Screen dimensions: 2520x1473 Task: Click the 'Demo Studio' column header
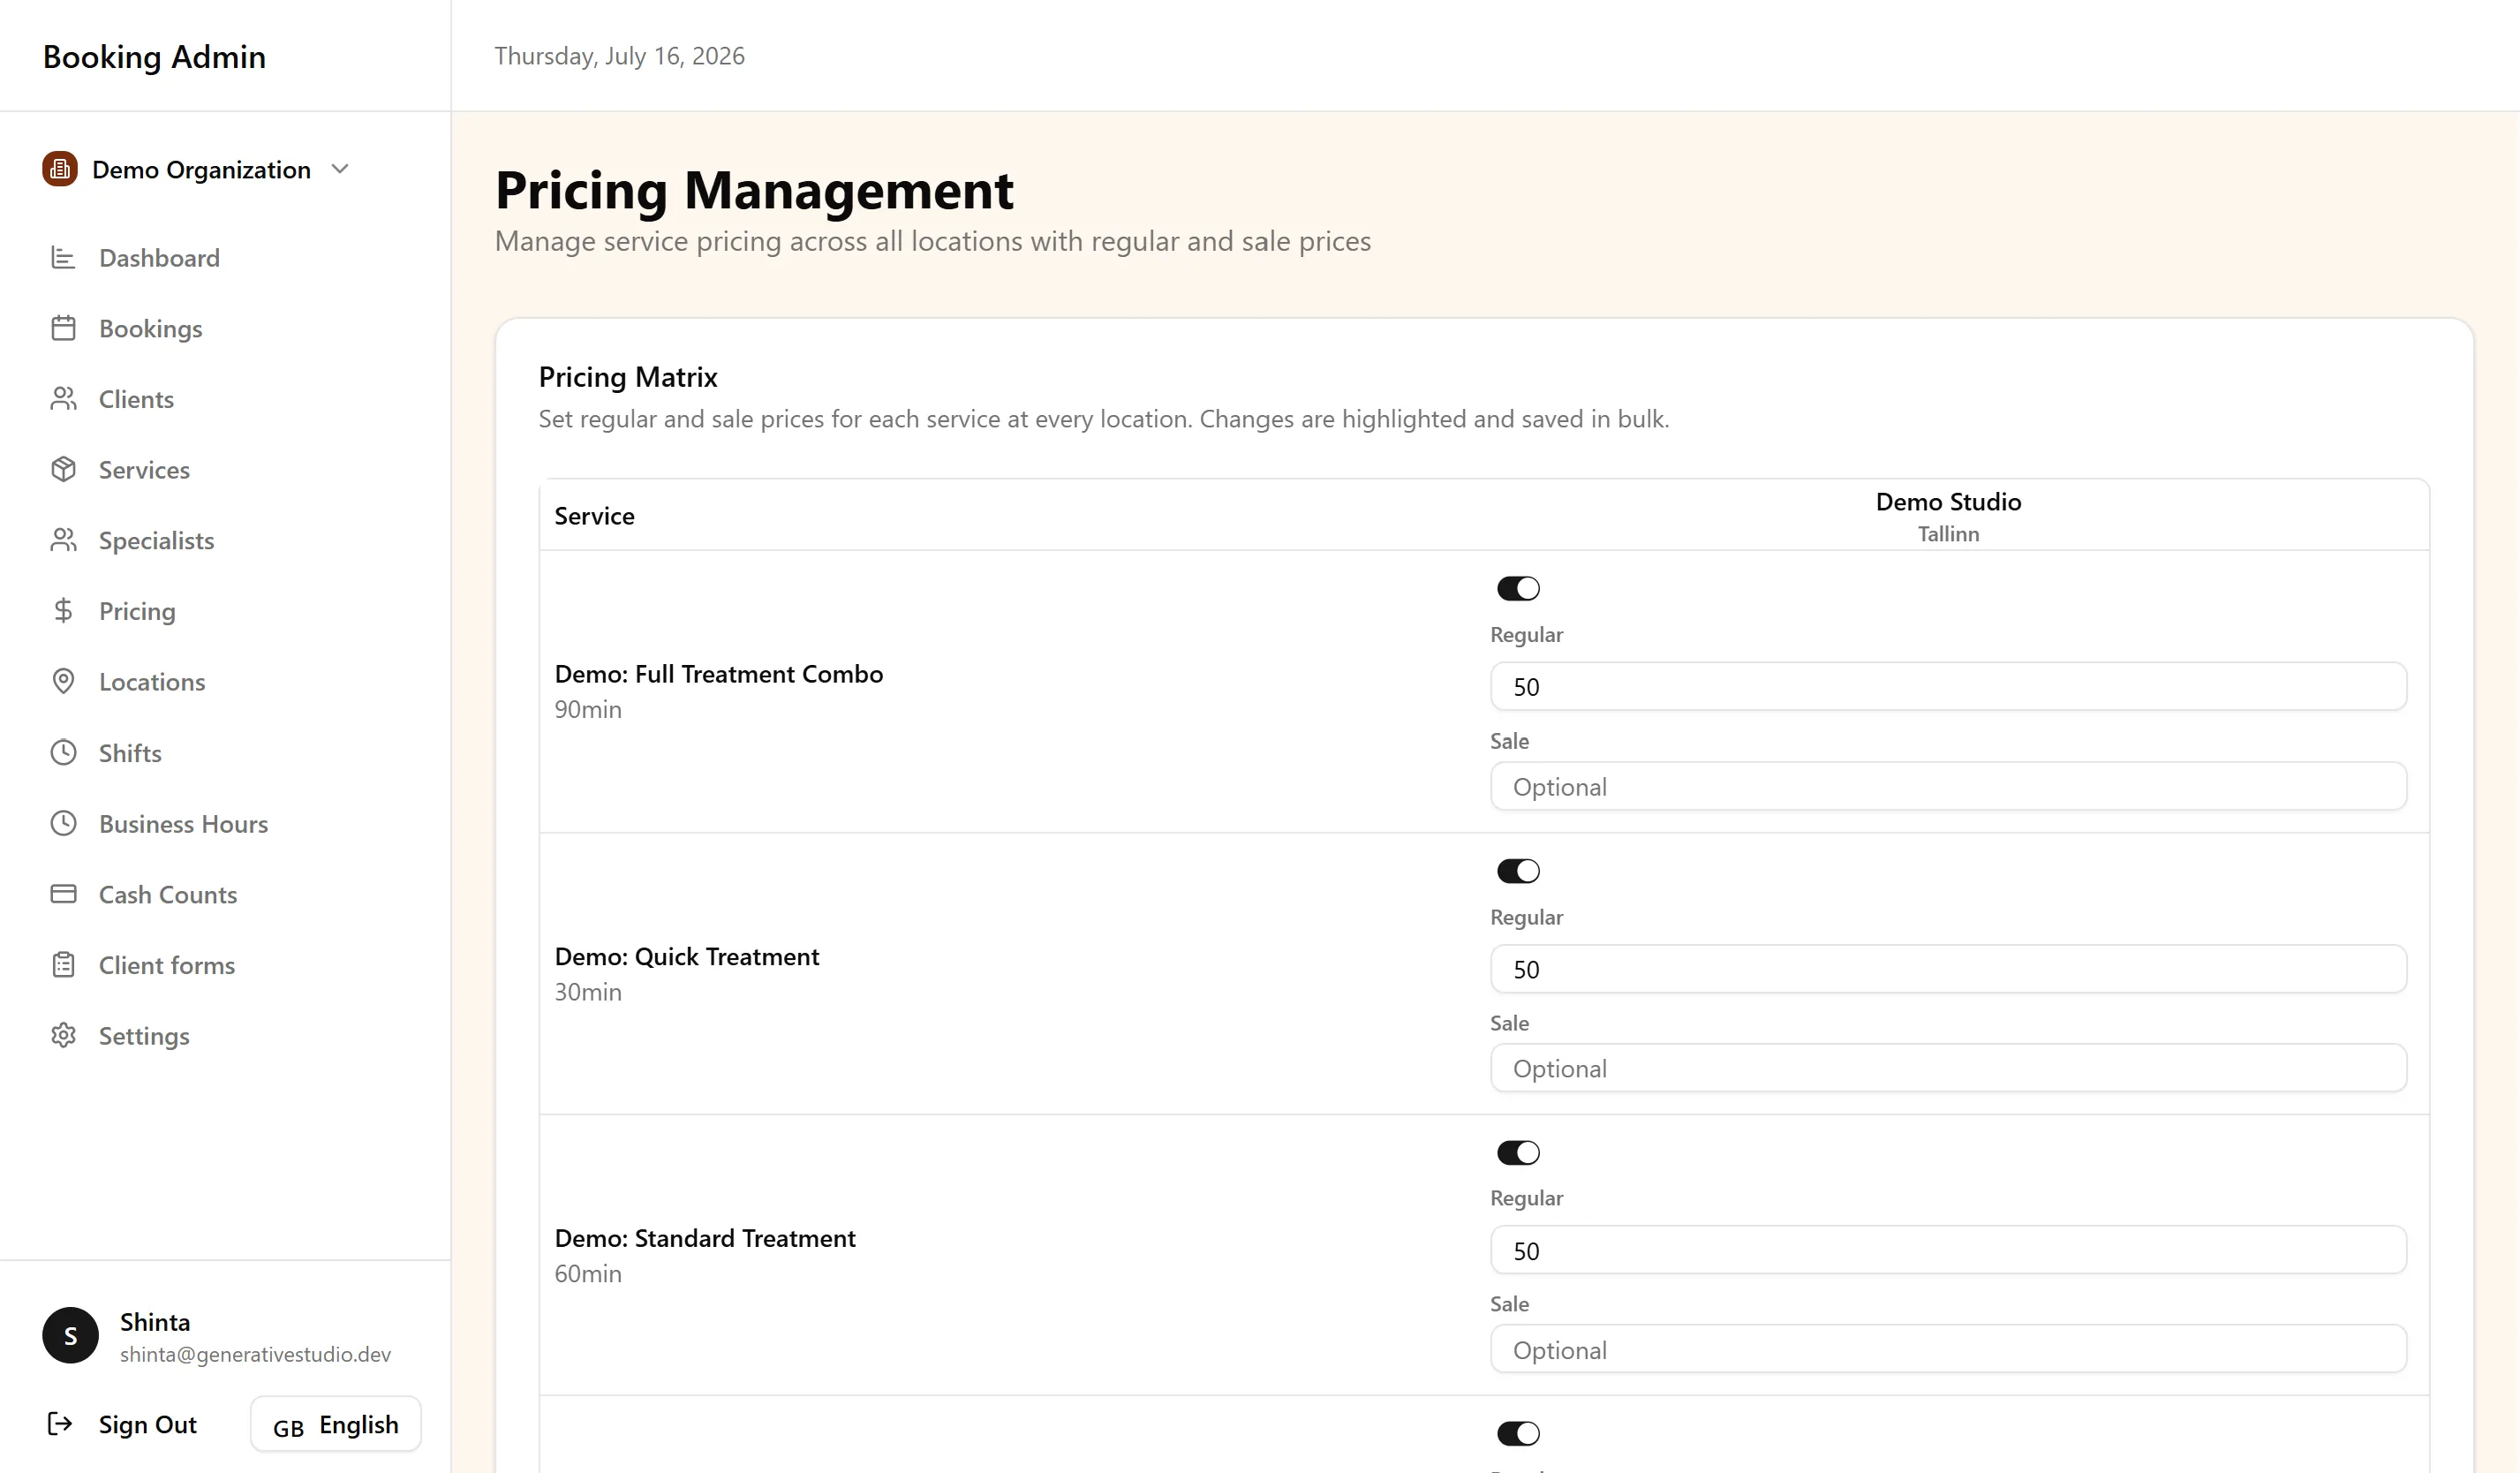tap(1948, 502)
